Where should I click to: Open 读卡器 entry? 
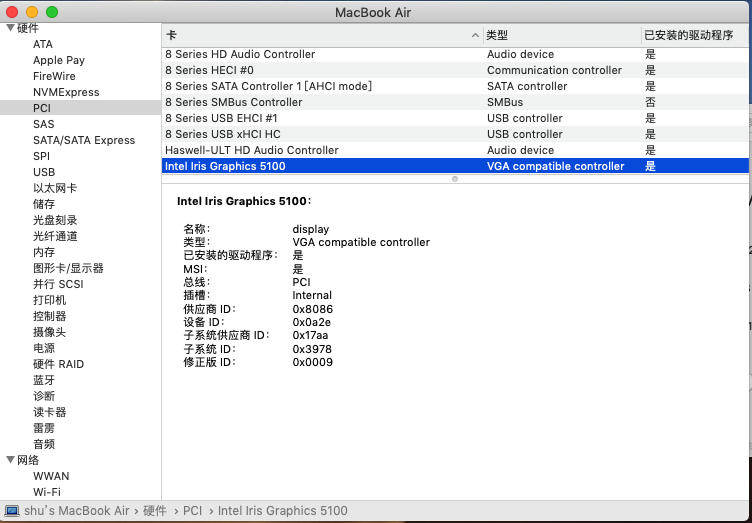pos(49,412)
